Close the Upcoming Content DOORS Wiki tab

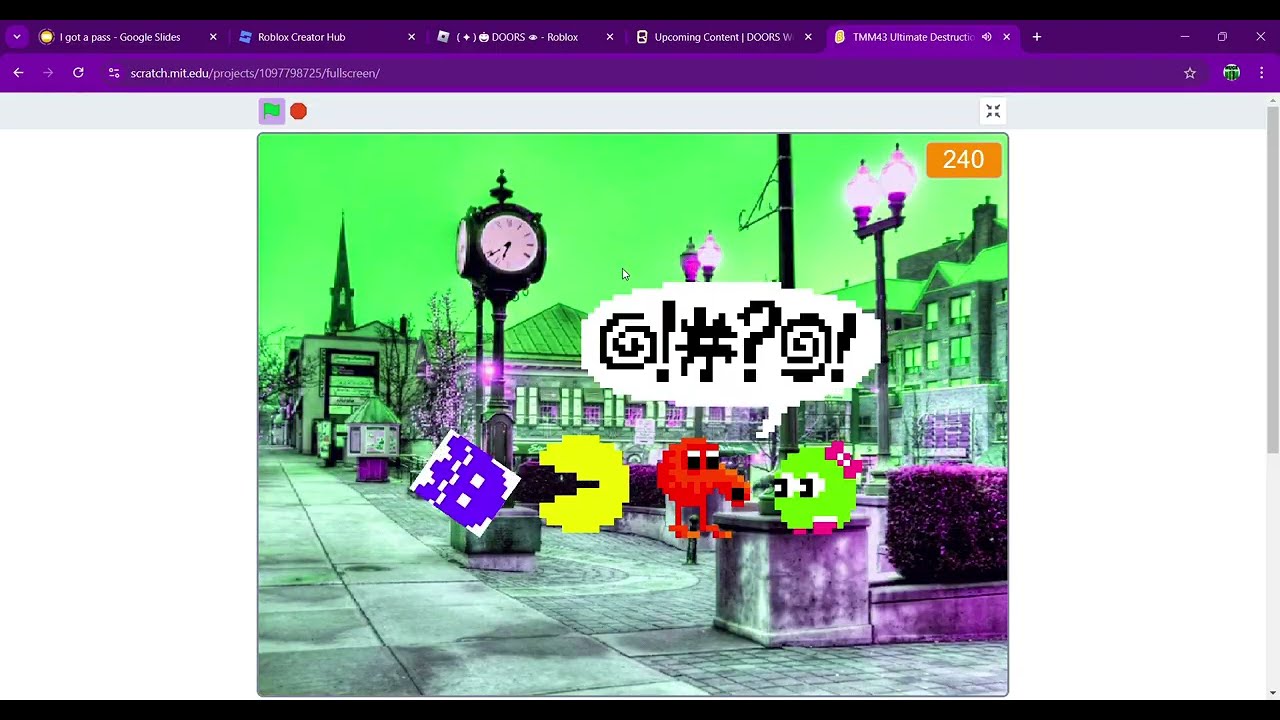(808, 37)
